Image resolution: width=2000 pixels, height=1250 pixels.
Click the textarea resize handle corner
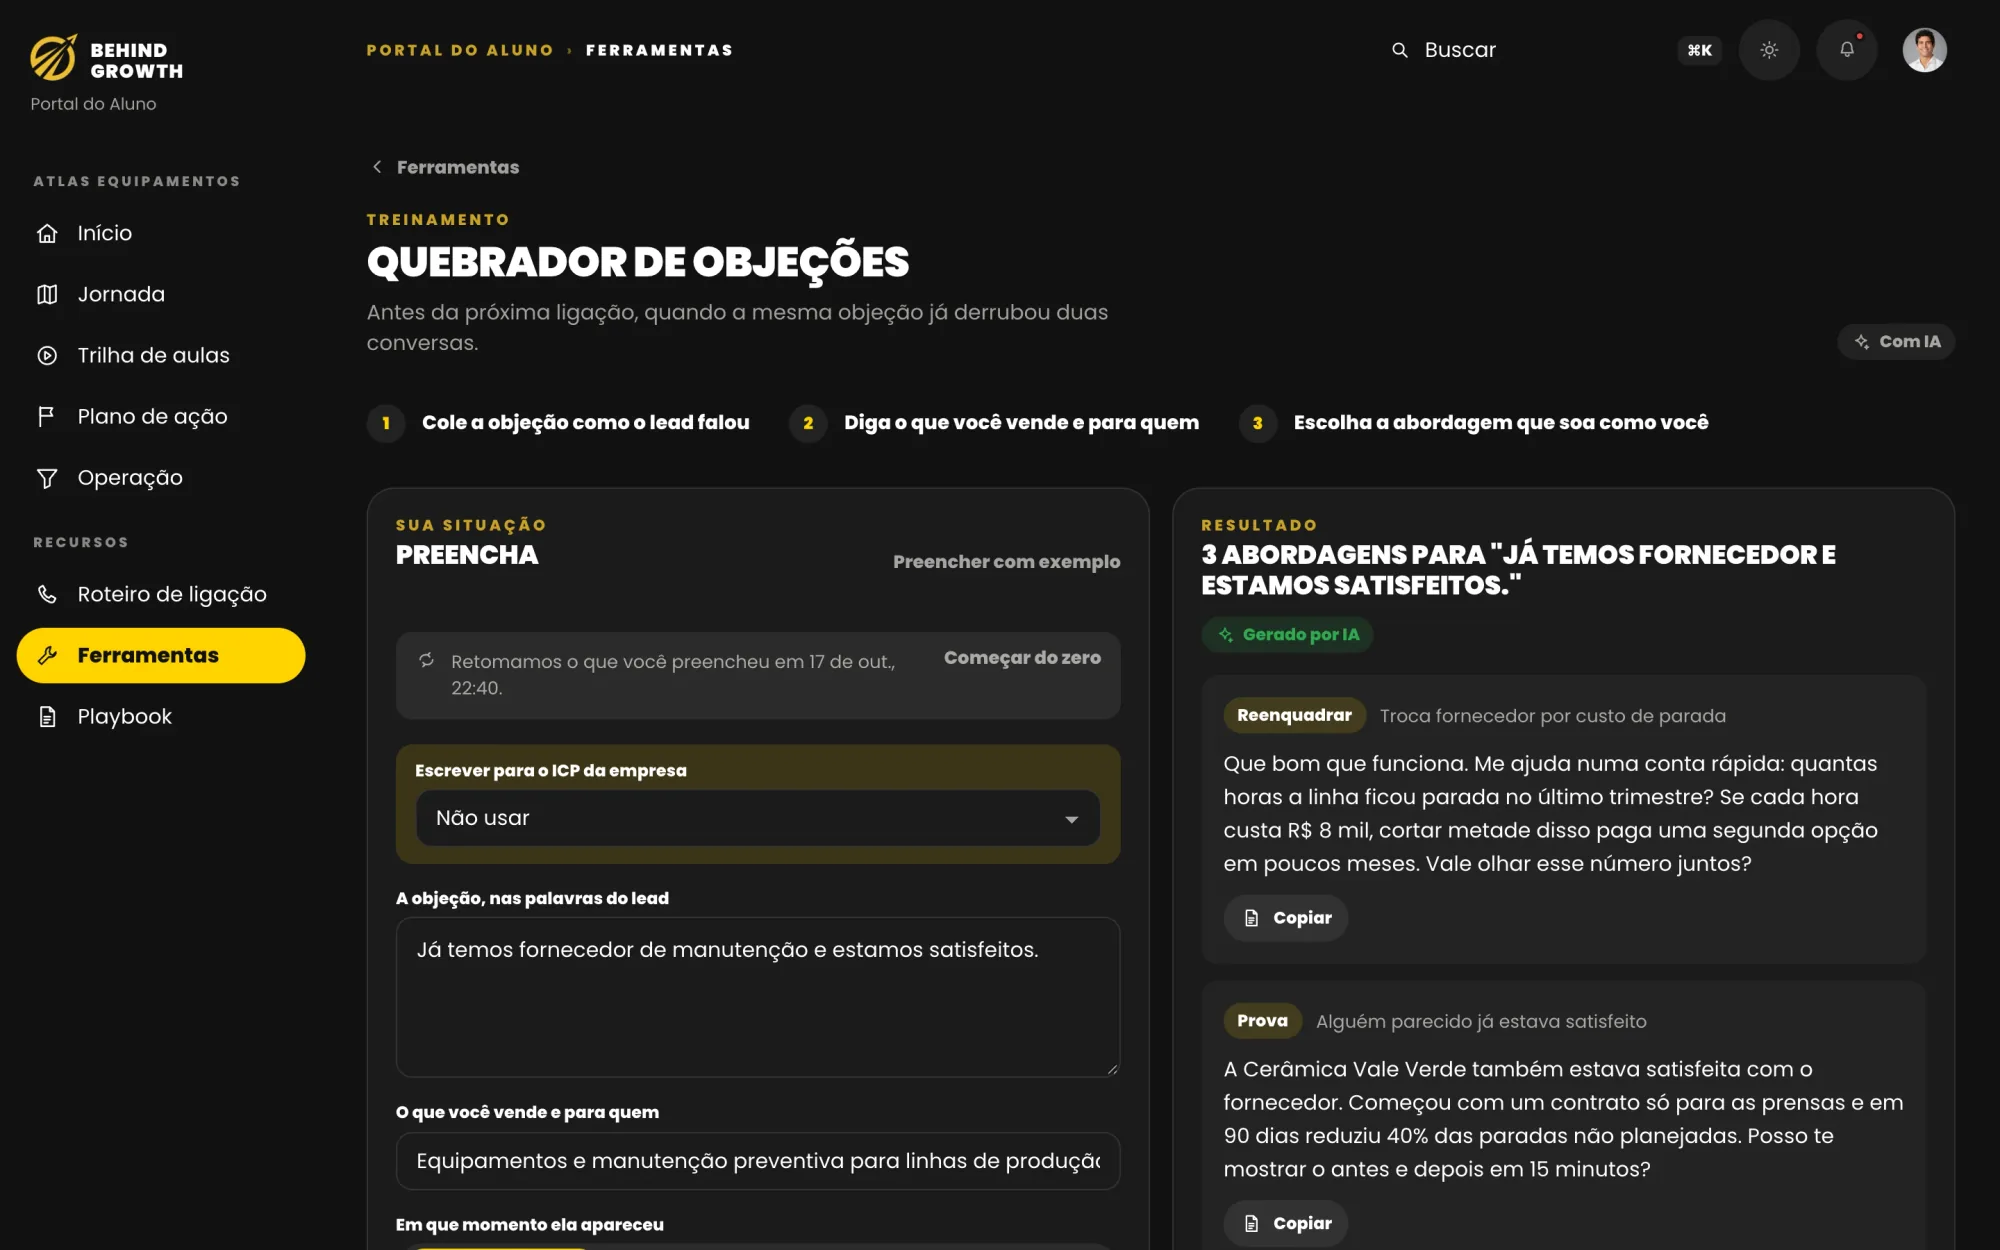pos(1112,1069)
